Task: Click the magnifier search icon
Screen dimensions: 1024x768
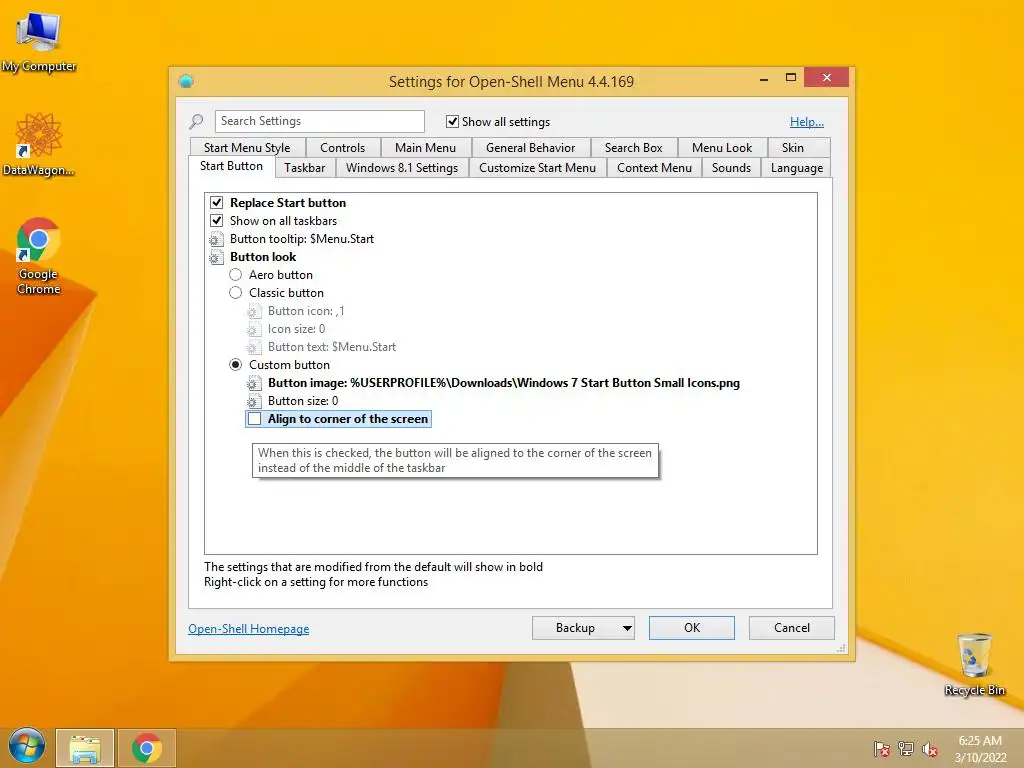Action: (196, 121)
